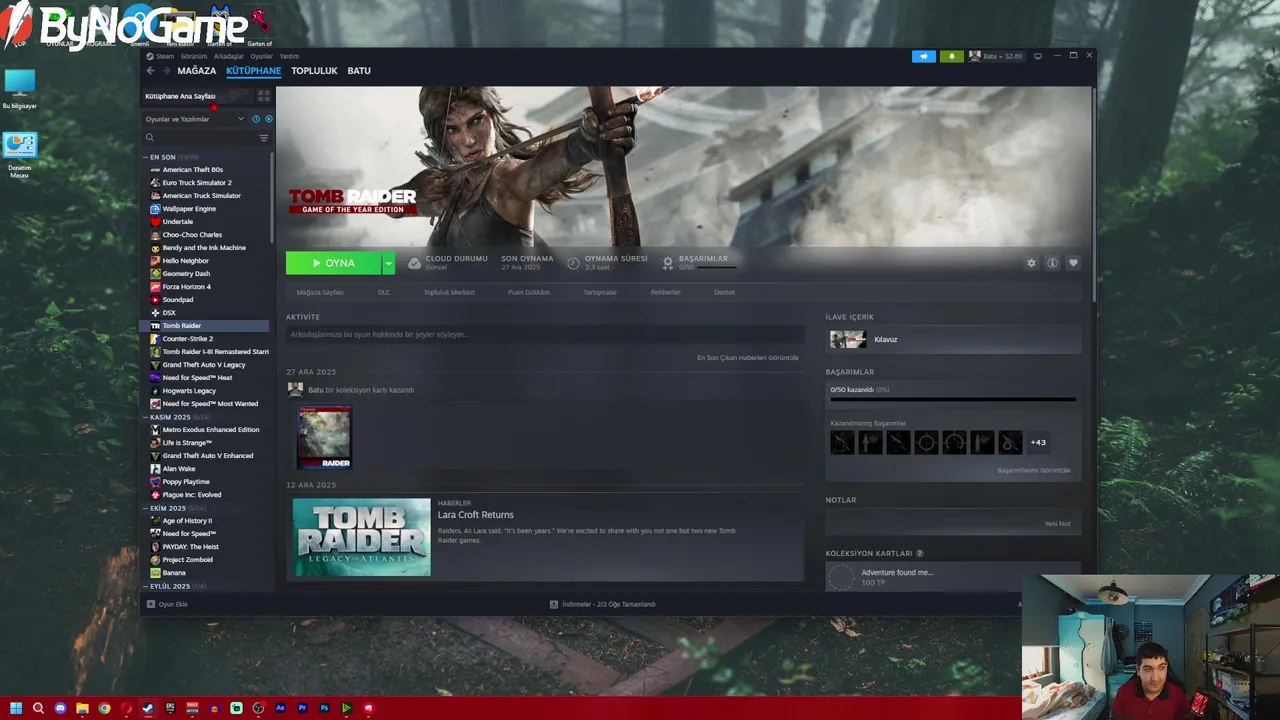Open the library grid view icon
Image resolution: width=1280 pixels, height=720 pixels.
point(264,96)
